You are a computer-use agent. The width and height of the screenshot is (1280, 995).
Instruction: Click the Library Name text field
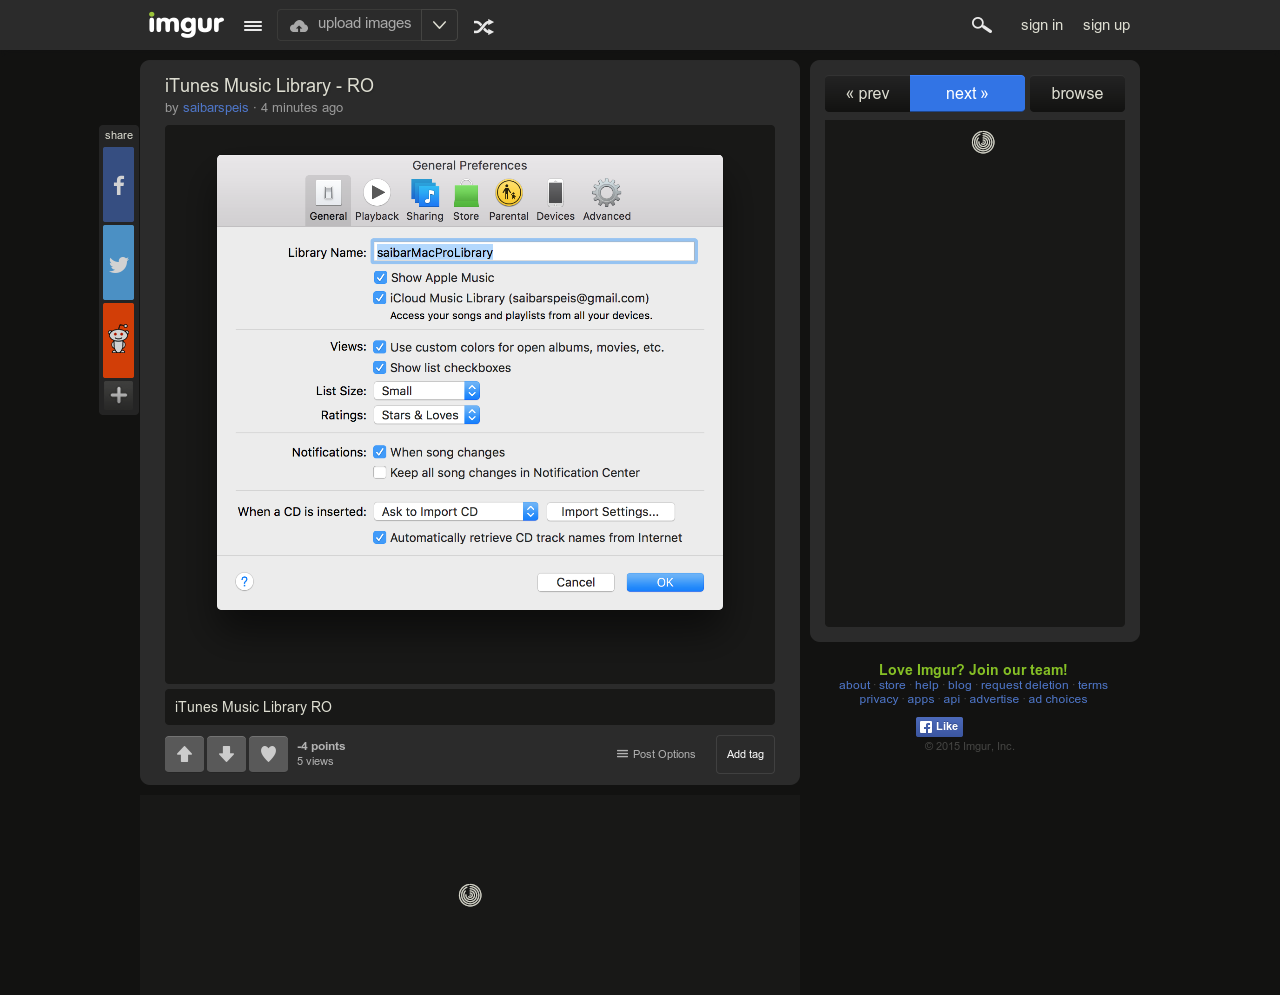pyautogui.click(x=534, y=252)
